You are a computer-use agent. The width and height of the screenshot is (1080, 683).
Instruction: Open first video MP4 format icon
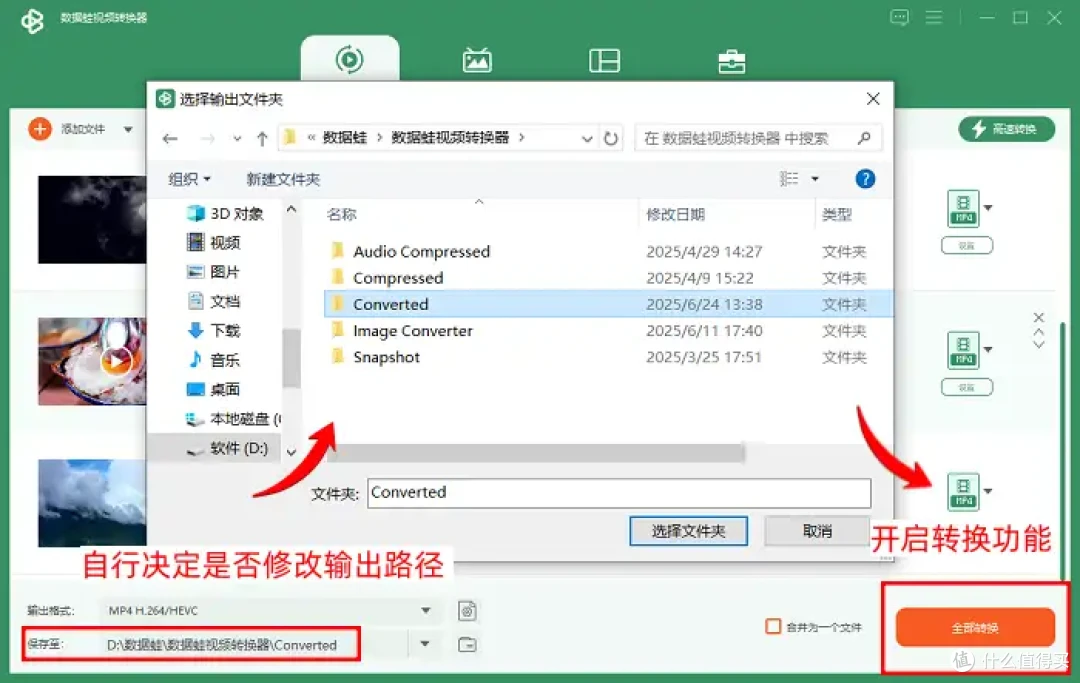pyautogui.click(x=963, y=209)
